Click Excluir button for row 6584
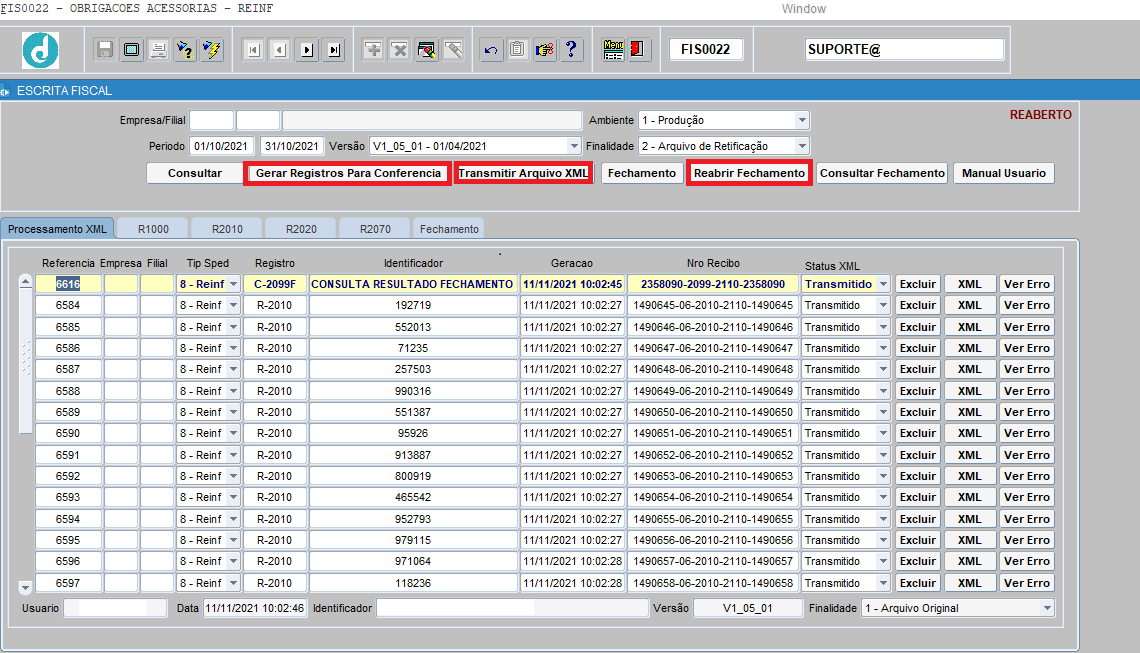The image size is (1140, 653). [x=918, y=305]
